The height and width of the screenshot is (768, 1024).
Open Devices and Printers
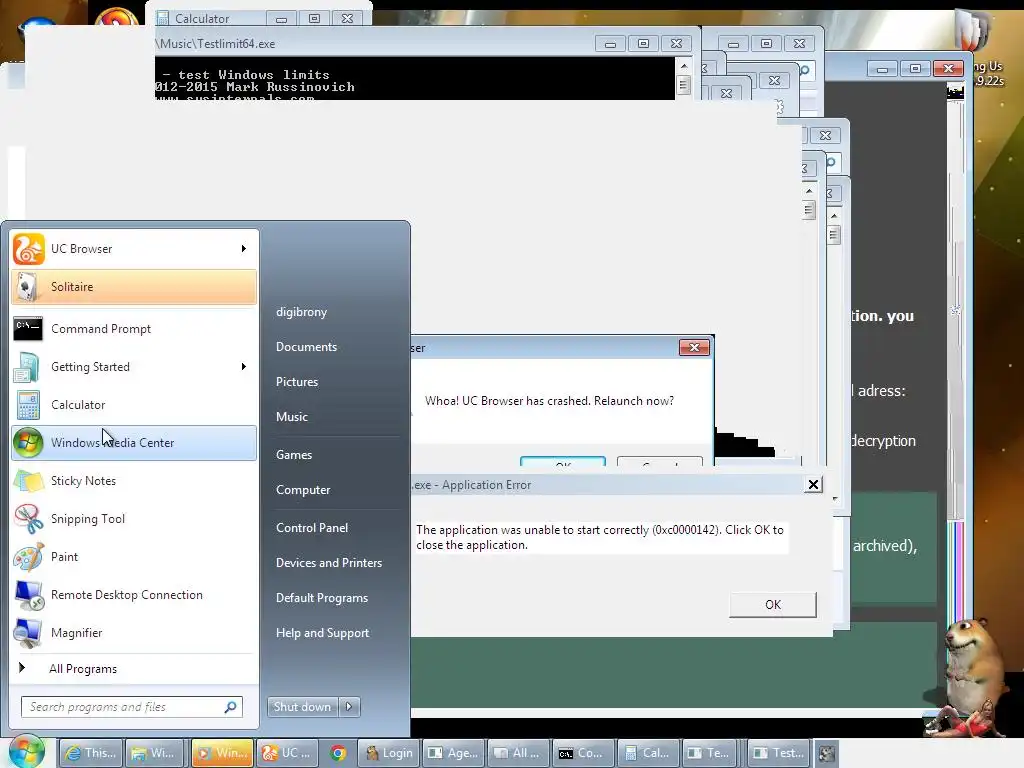[329, 563]
